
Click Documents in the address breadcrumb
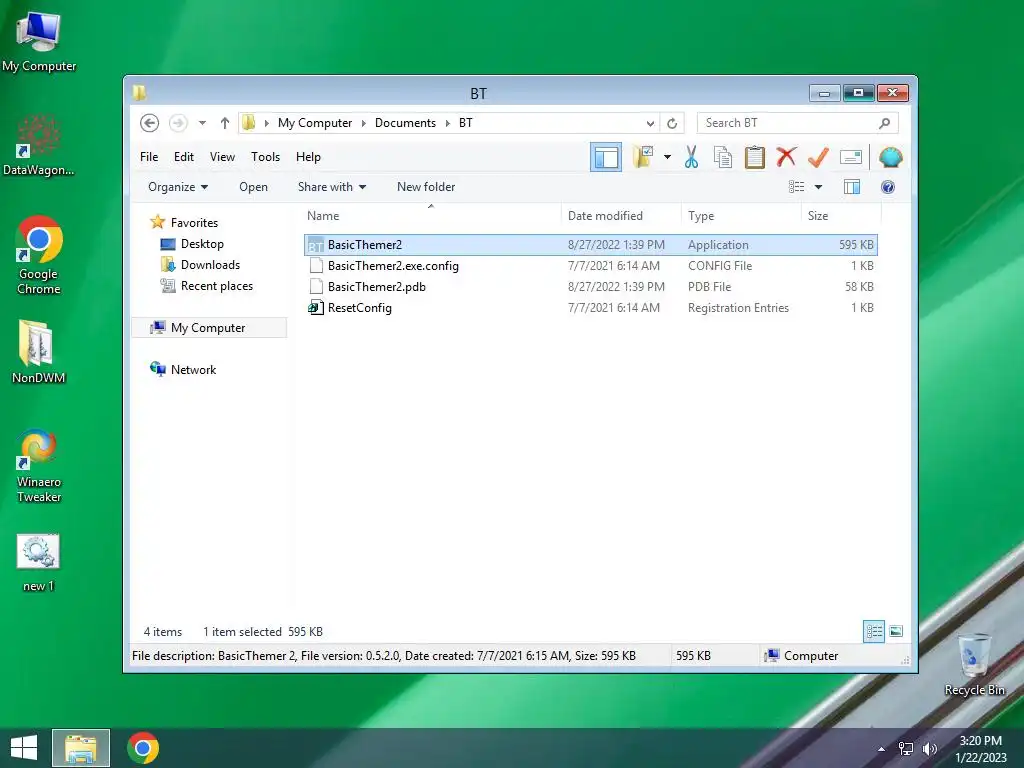tap(405, 123)
